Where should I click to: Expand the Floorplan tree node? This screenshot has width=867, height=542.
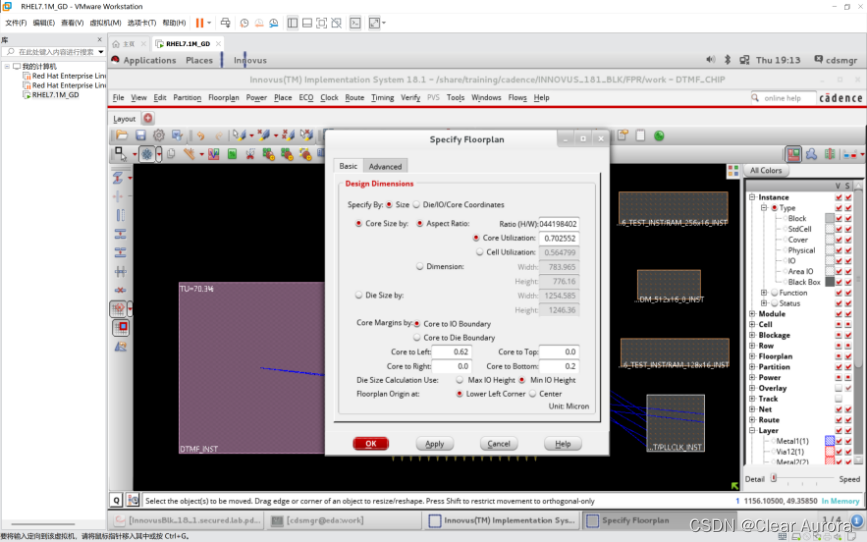click(x=752, y=356)
